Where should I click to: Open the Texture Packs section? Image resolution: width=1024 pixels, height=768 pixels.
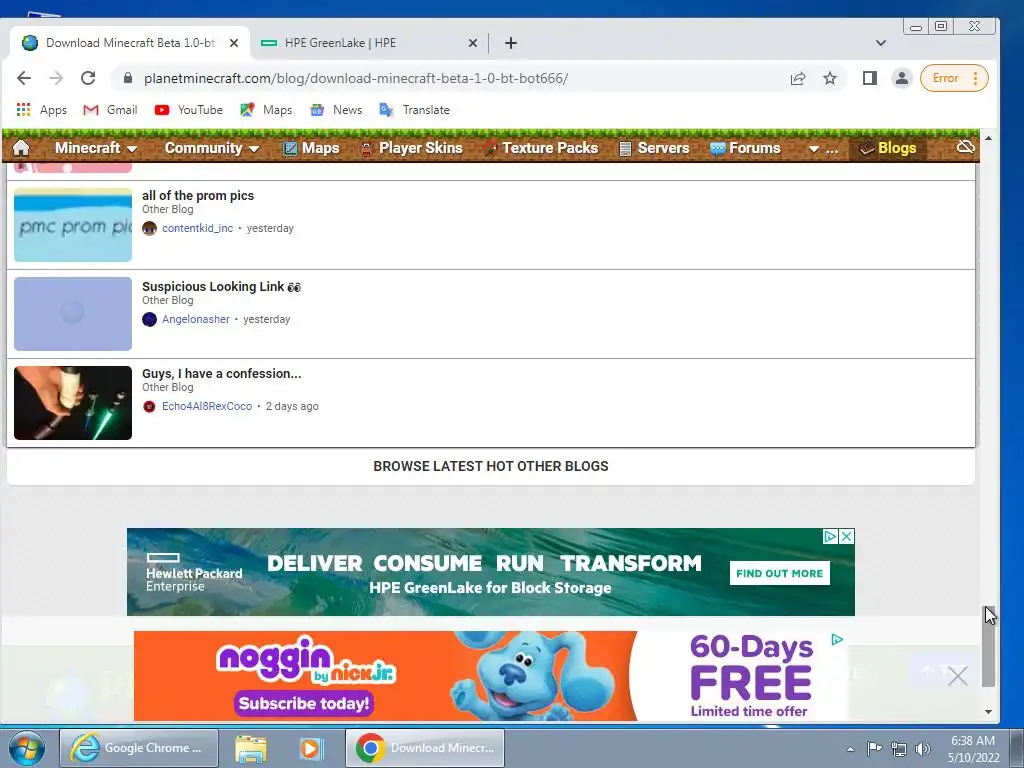(541, 148)
